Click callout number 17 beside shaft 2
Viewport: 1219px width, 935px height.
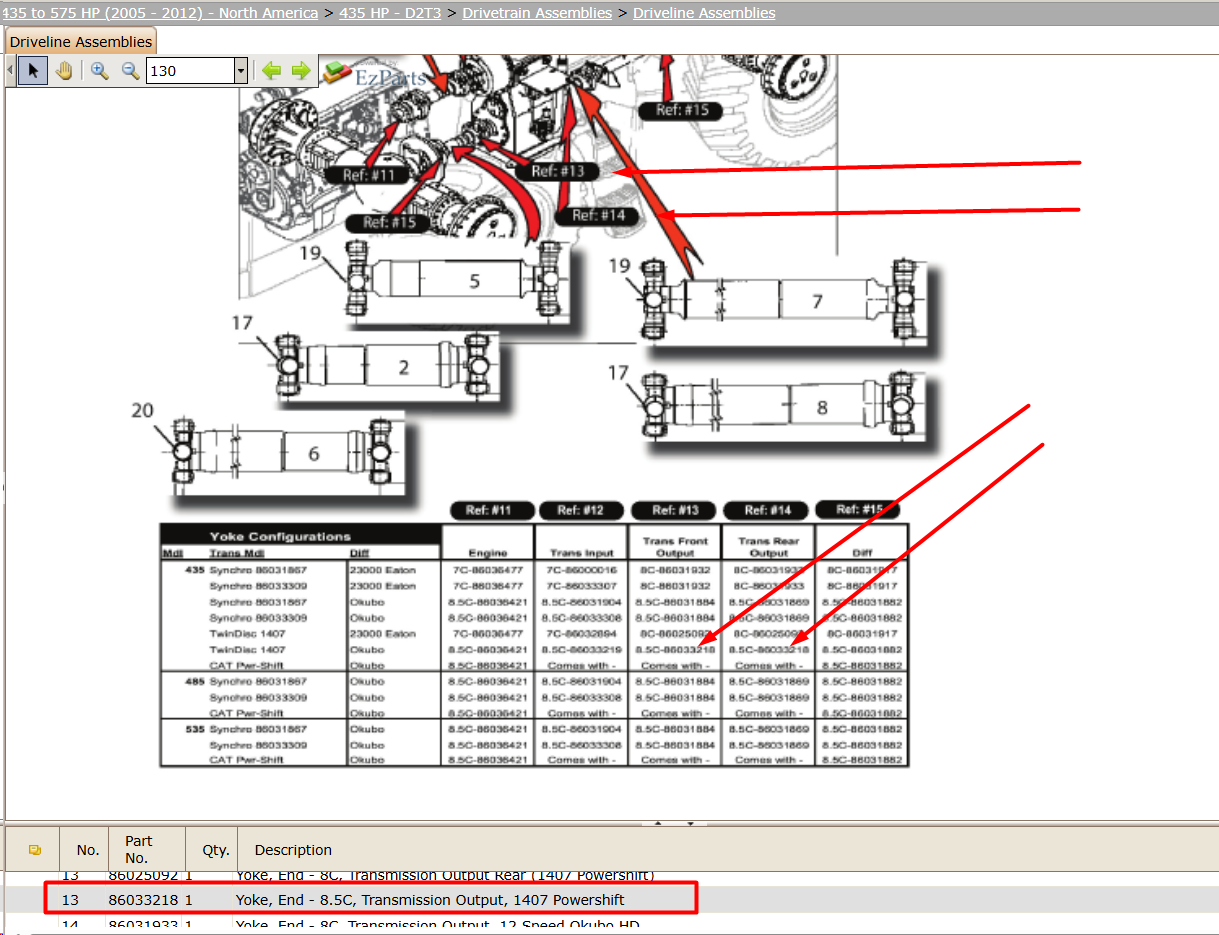[x=243, y=323]
